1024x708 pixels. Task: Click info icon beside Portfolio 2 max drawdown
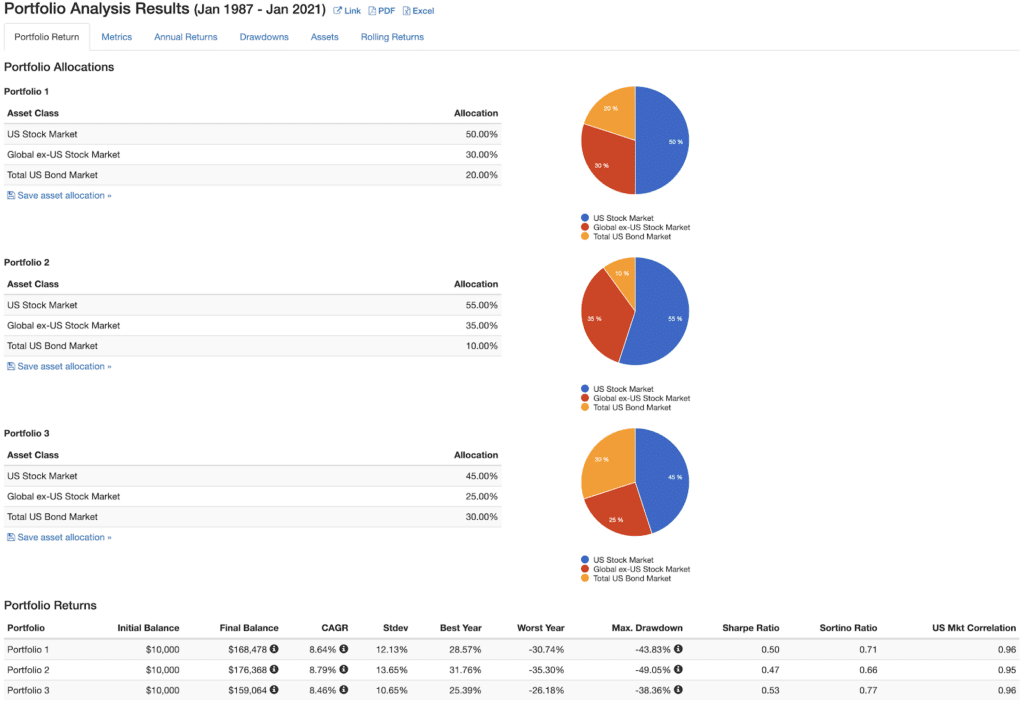(x=678, y=669)
